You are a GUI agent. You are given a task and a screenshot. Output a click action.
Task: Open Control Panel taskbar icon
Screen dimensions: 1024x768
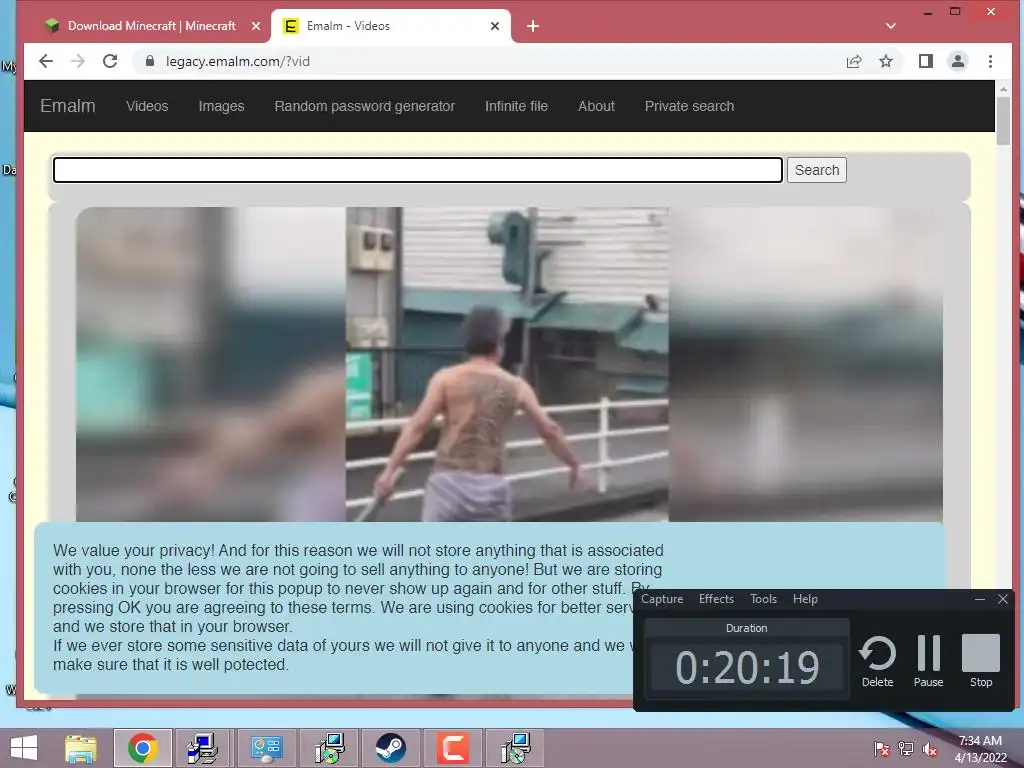(266, 748)
